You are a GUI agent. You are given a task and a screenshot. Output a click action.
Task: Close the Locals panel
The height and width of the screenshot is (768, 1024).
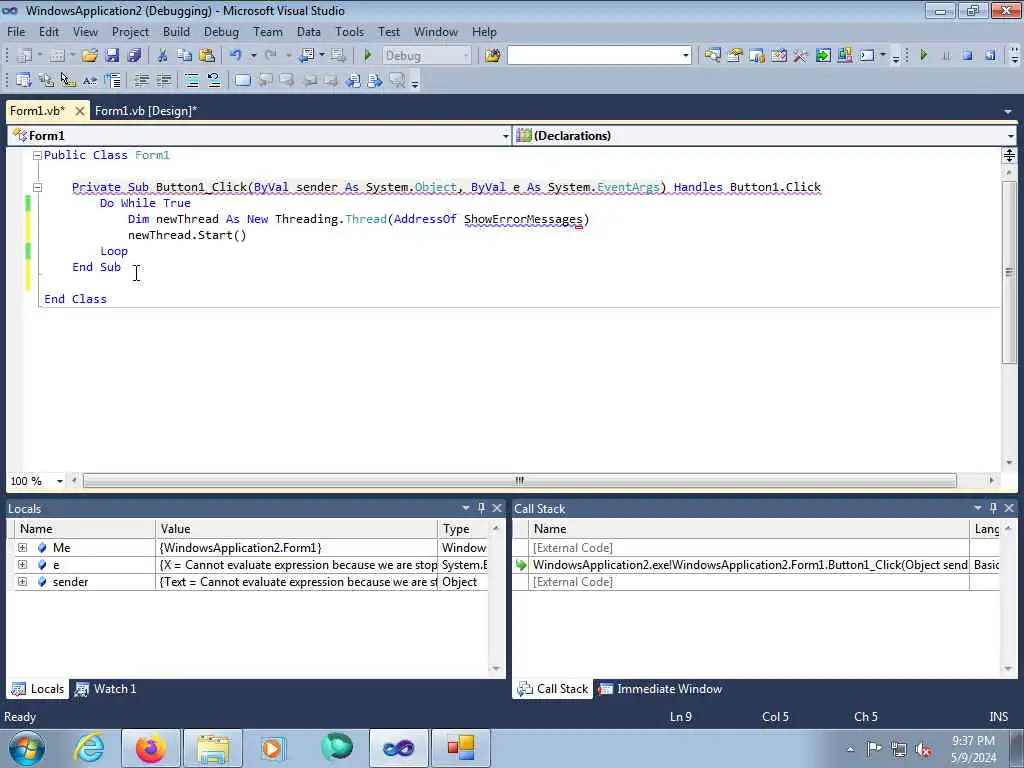(x=497, y=508)
